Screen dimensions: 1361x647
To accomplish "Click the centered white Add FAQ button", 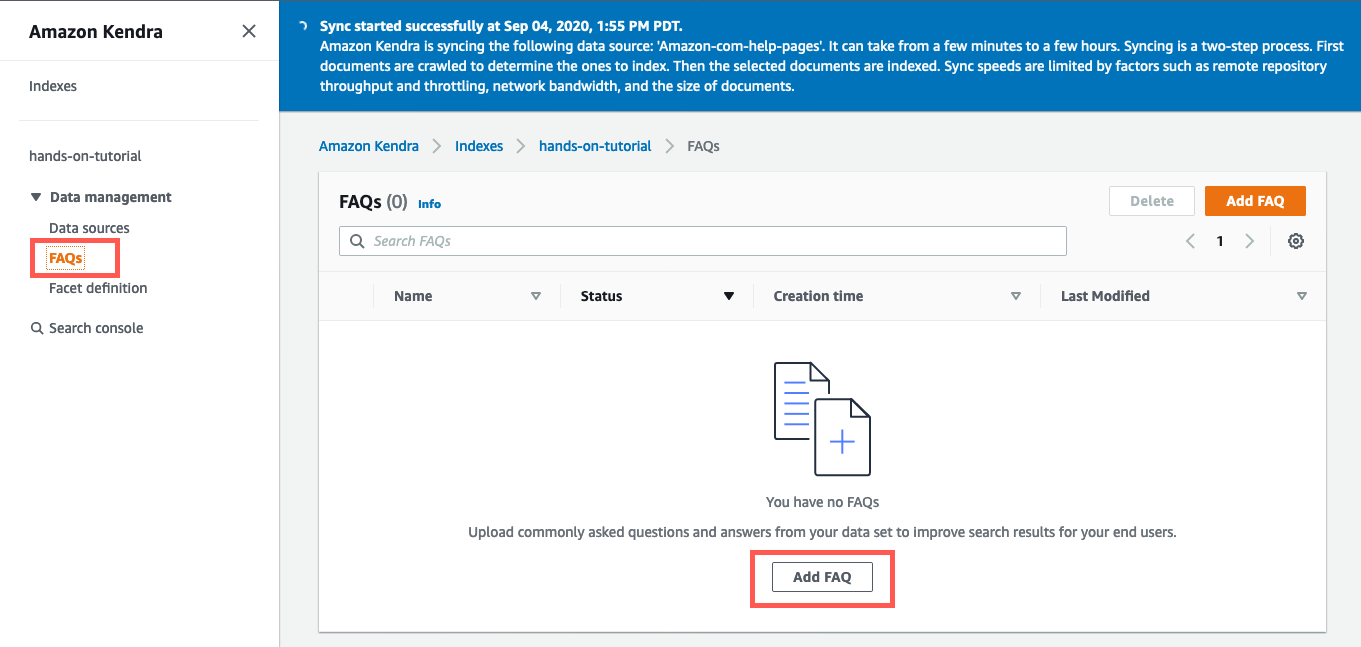I will coord(822,577).
